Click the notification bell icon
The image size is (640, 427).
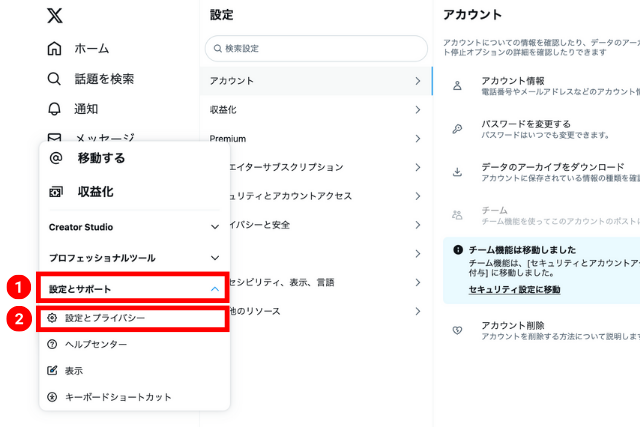(54, 109)
